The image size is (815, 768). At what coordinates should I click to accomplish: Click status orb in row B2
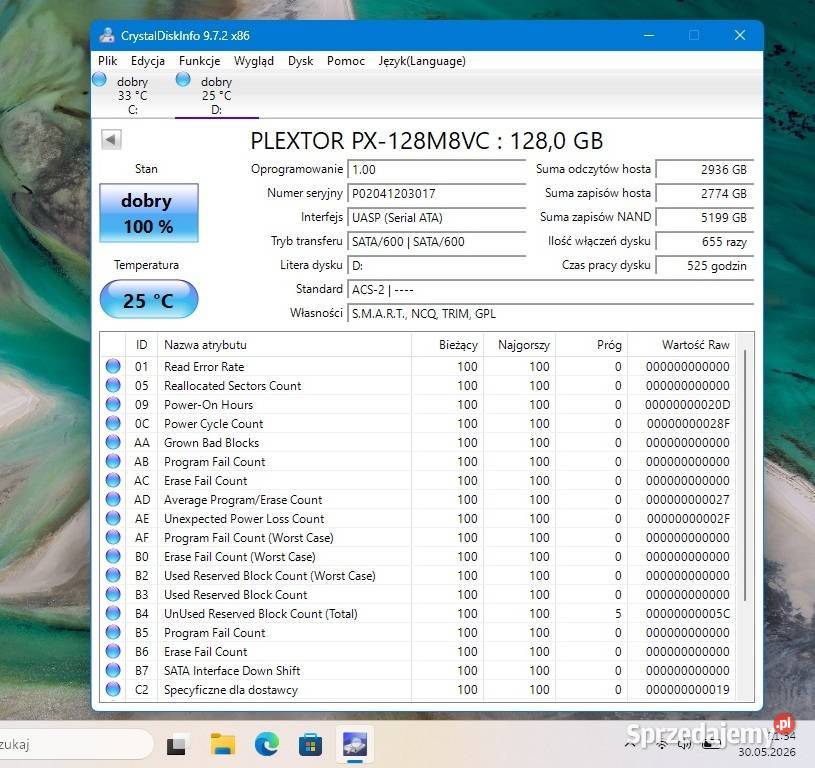113,575
